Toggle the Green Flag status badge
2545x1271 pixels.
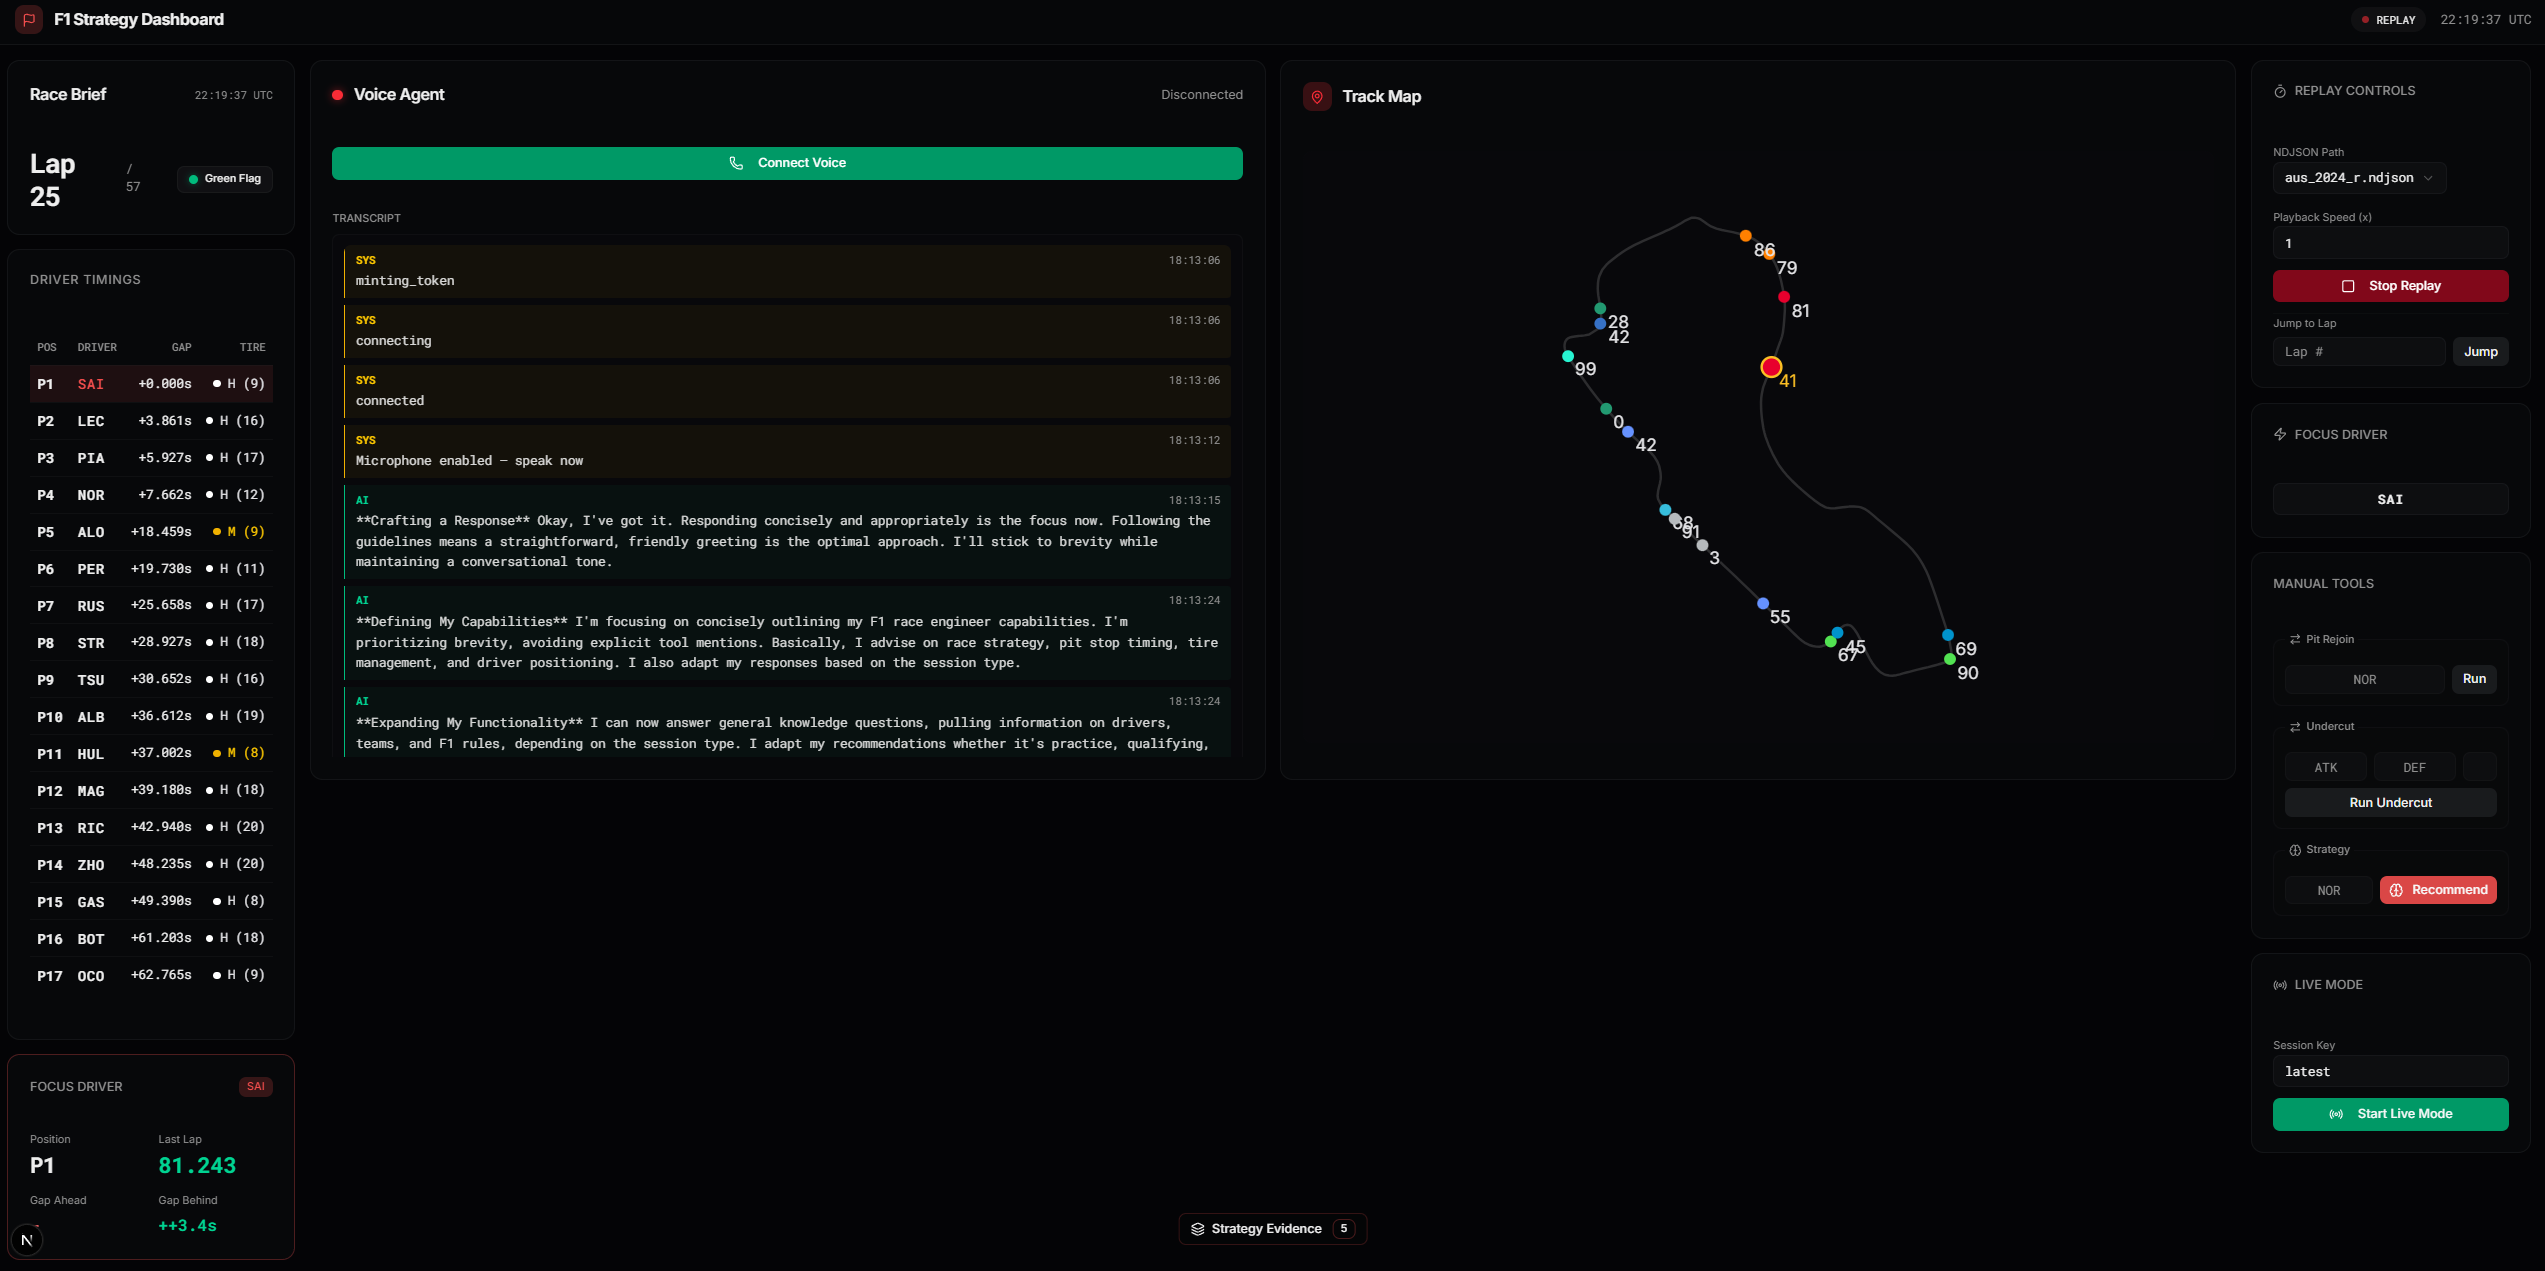[x=225, y=179]
